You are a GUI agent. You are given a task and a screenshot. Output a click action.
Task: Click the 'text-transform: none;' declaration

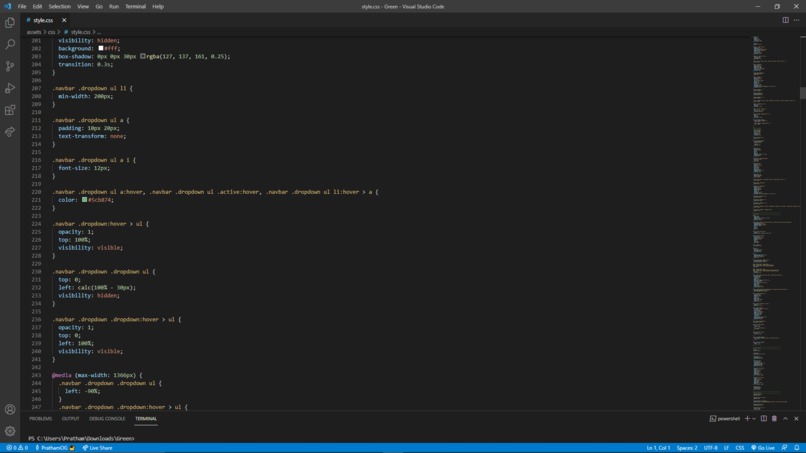(x=92, y=136)
